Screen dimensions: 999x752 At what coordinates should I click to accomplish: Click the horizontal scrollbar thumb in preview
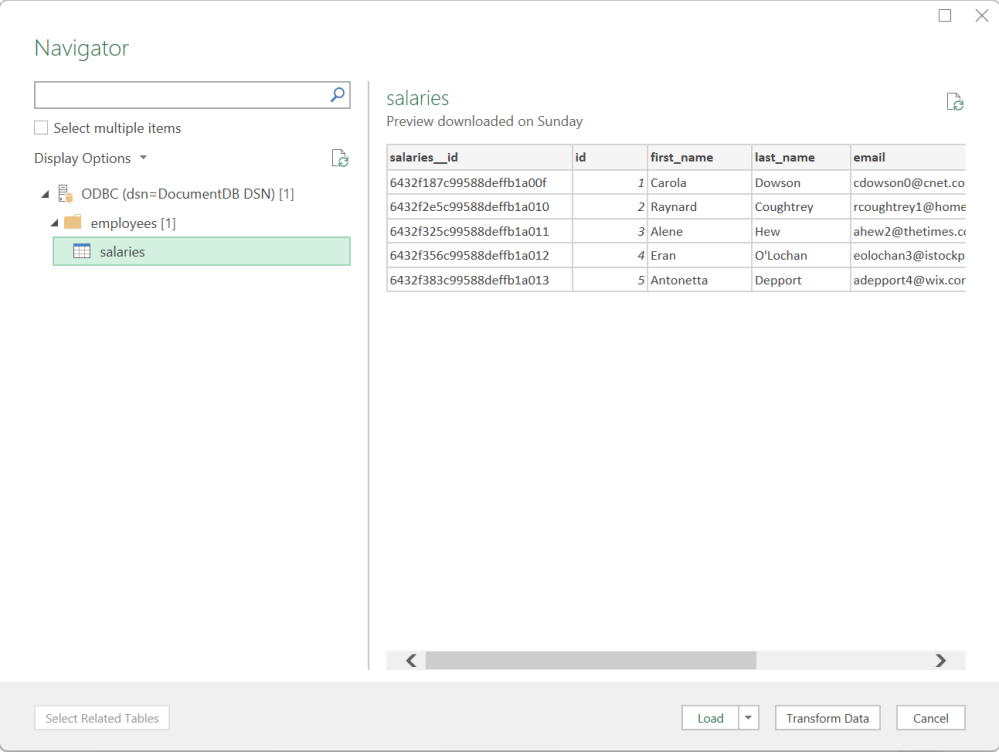tap(590, 660)
